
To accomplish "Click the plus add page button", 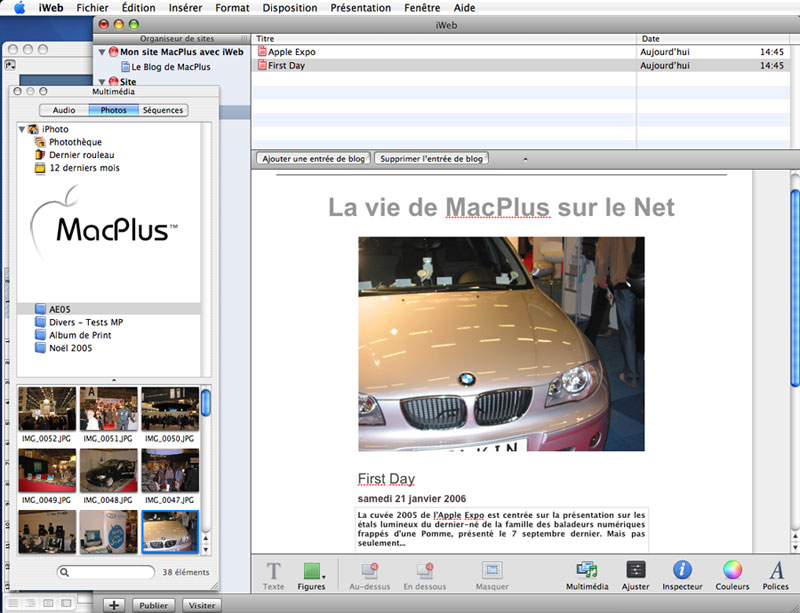I will tap(114, 605).
